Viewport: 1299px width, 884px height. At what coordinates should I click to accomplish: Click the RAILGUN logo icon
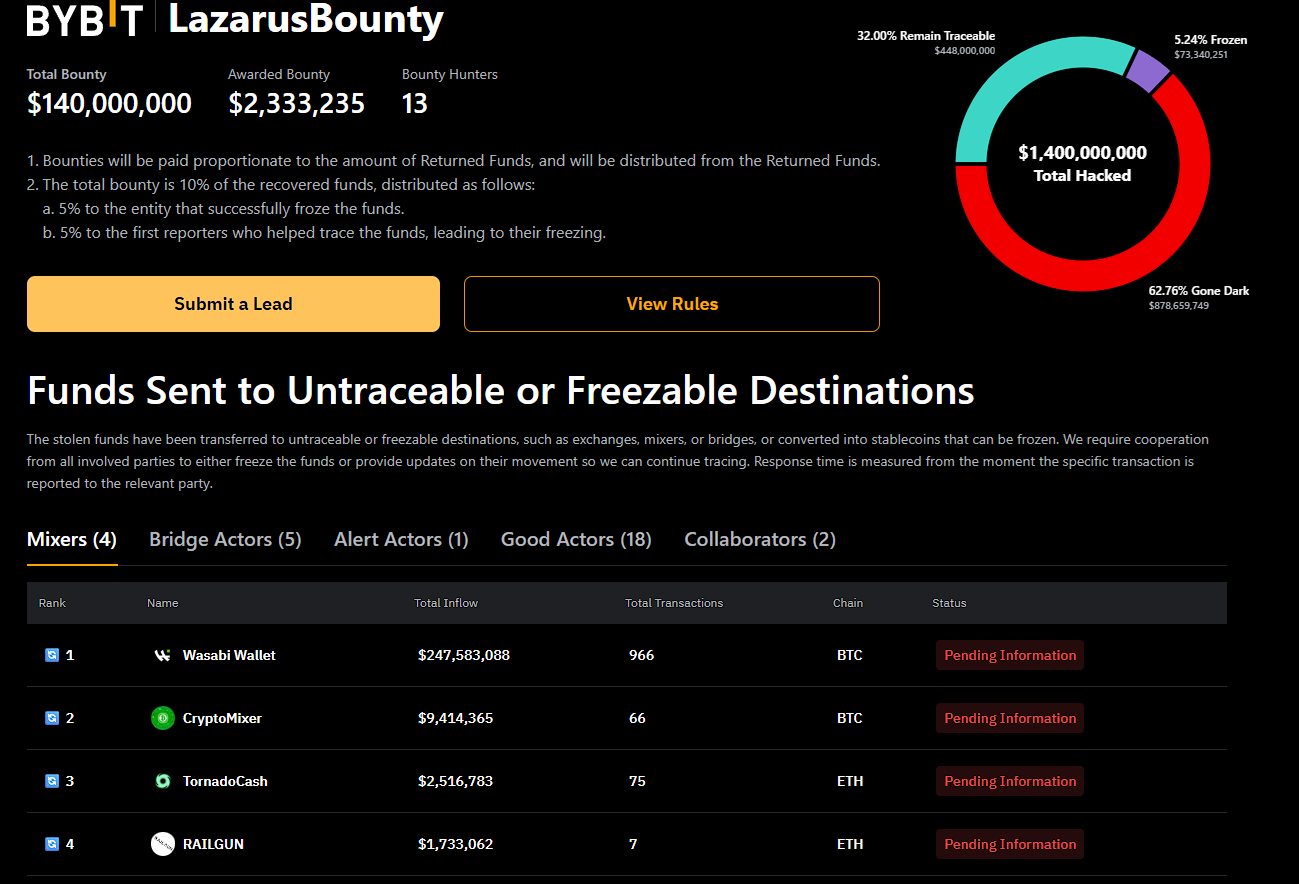coord(162,844)
